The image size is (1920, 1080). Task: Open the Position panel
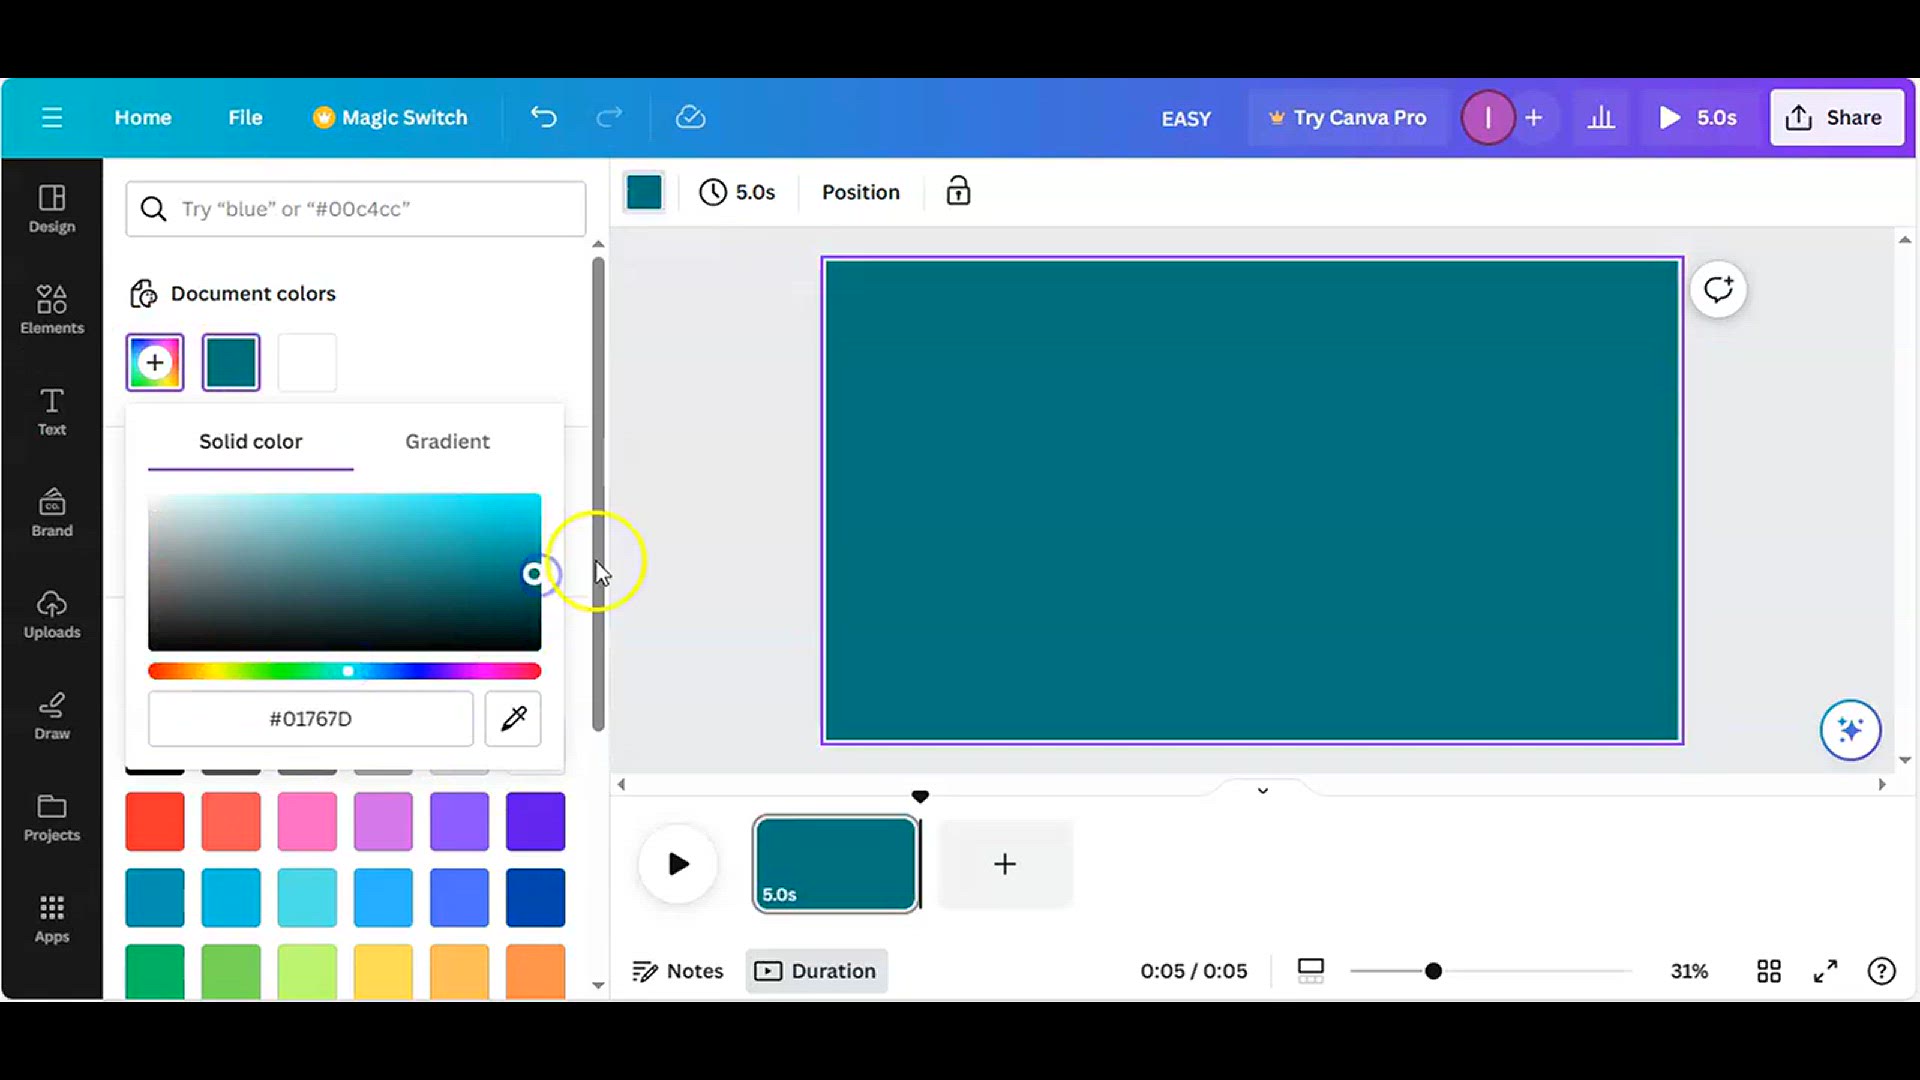[861, 192]
